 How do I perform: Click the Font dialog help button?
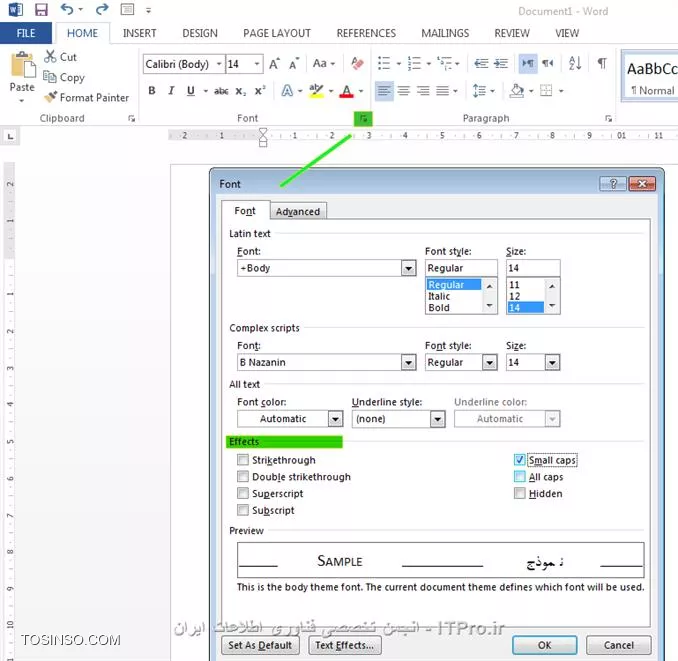coord(613,184)
